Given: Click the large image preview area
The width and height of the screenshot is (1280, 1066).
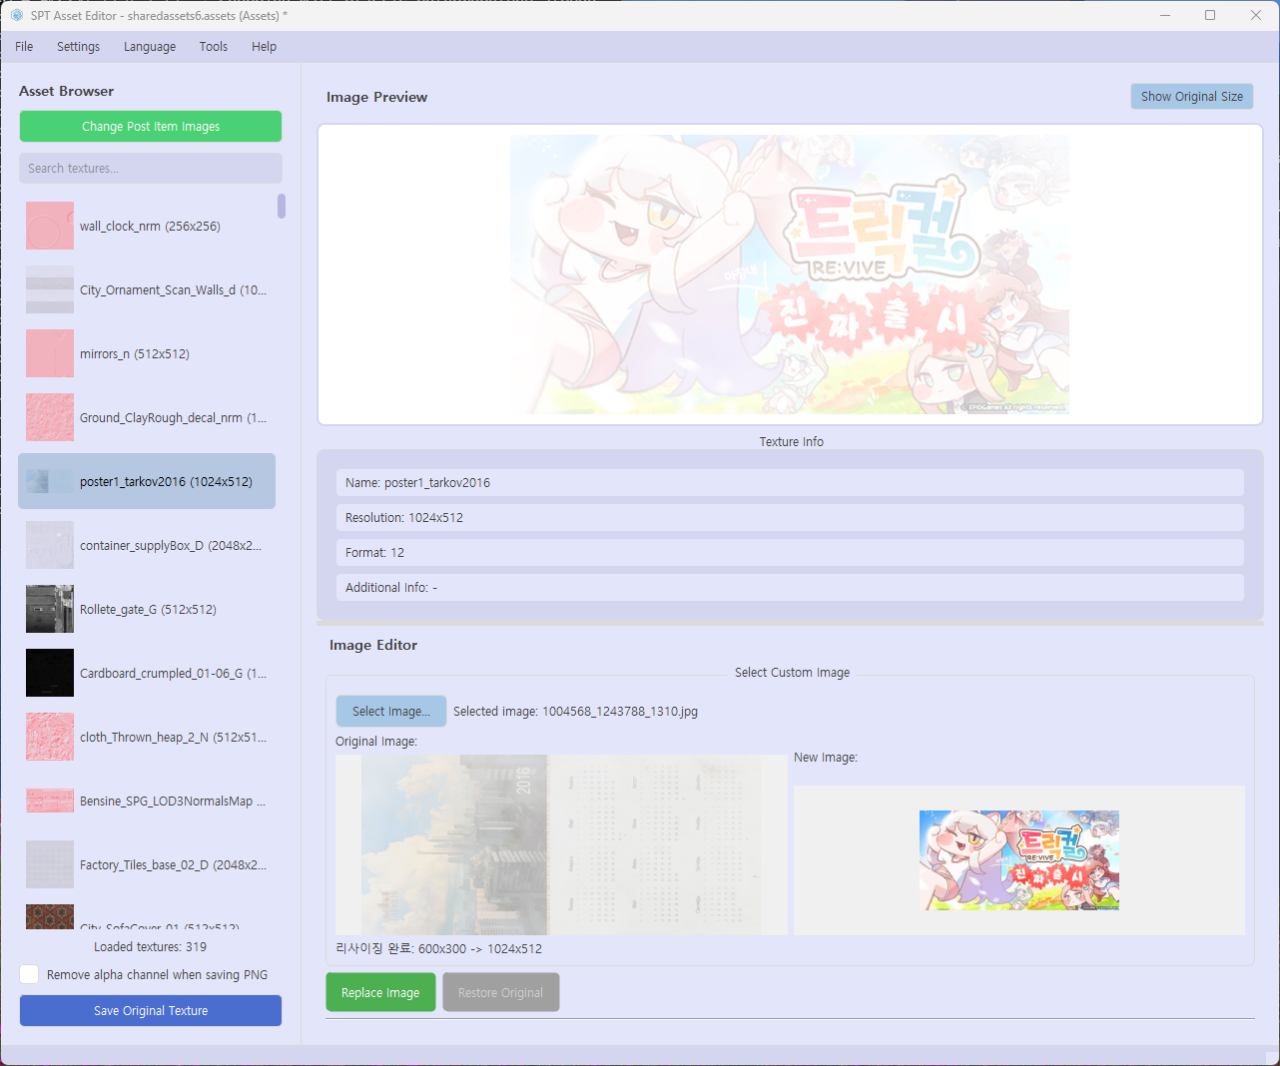Looking at the screenshot, I should click(x=790, y=275).
